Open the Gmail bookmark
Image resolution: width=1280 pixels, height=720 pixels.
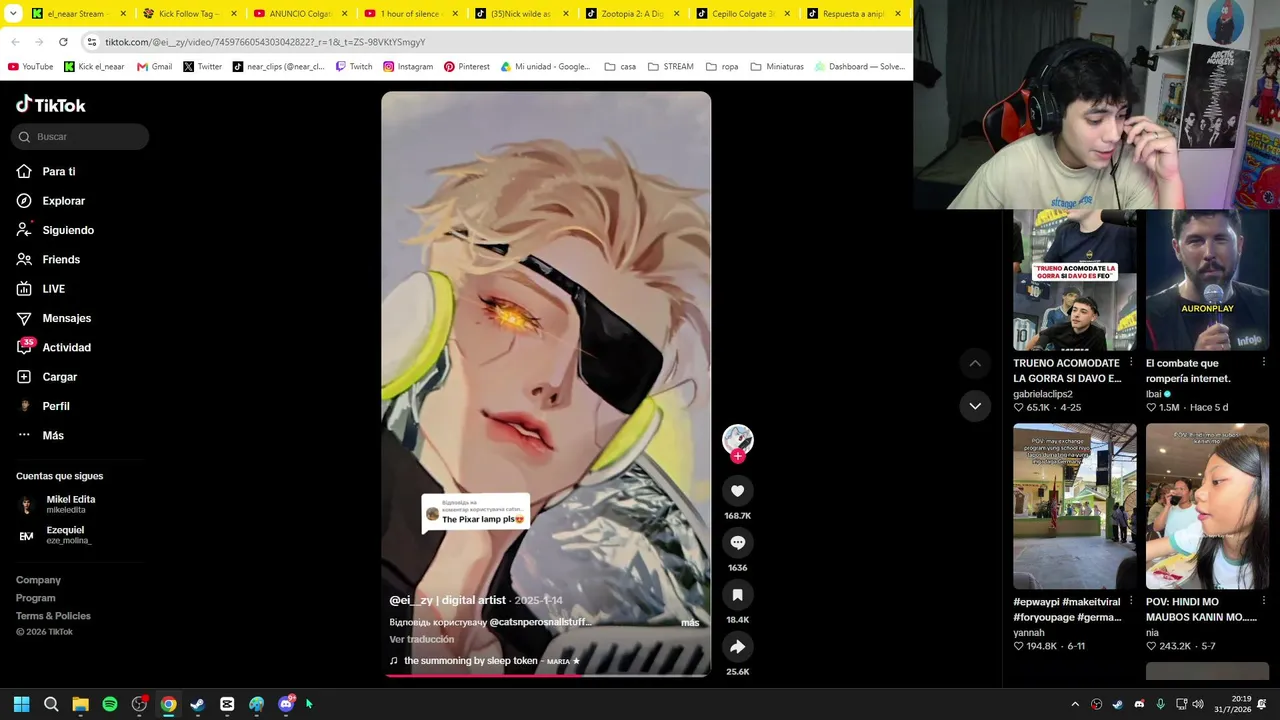[x=155, y=67]
